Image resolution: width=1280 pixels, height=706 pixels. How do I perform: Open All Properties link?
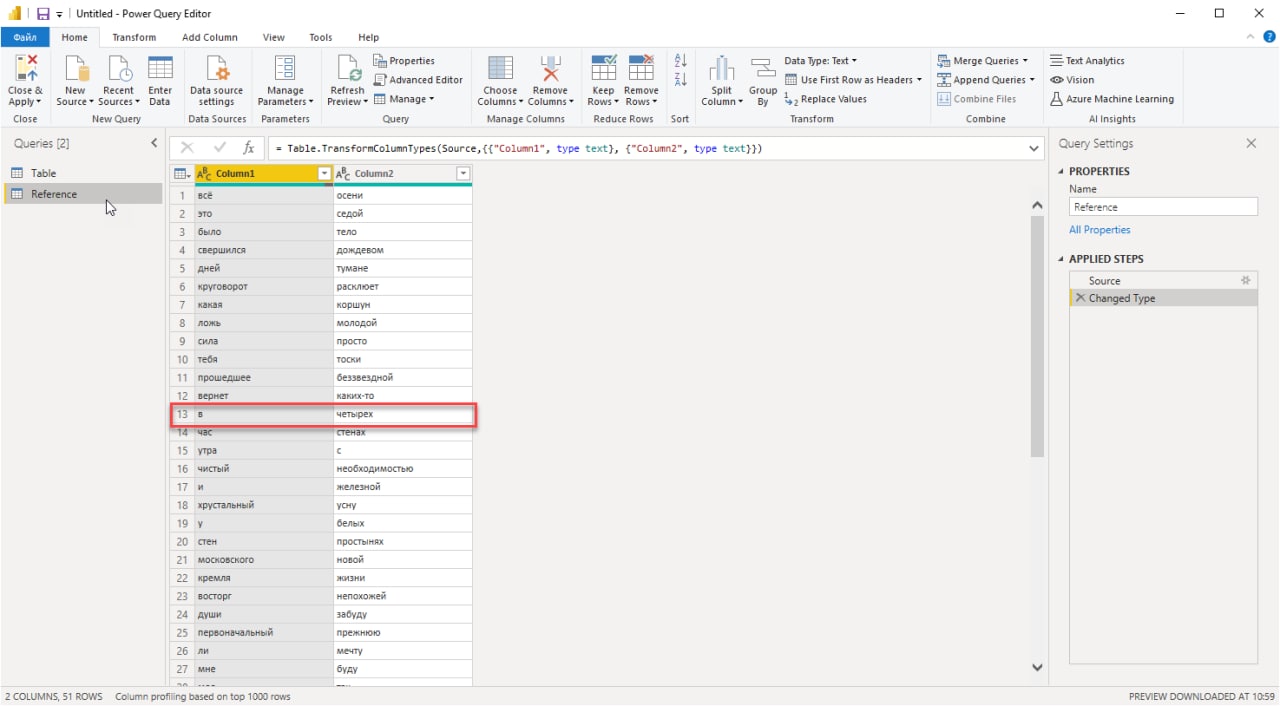[x=1100, y=230]
